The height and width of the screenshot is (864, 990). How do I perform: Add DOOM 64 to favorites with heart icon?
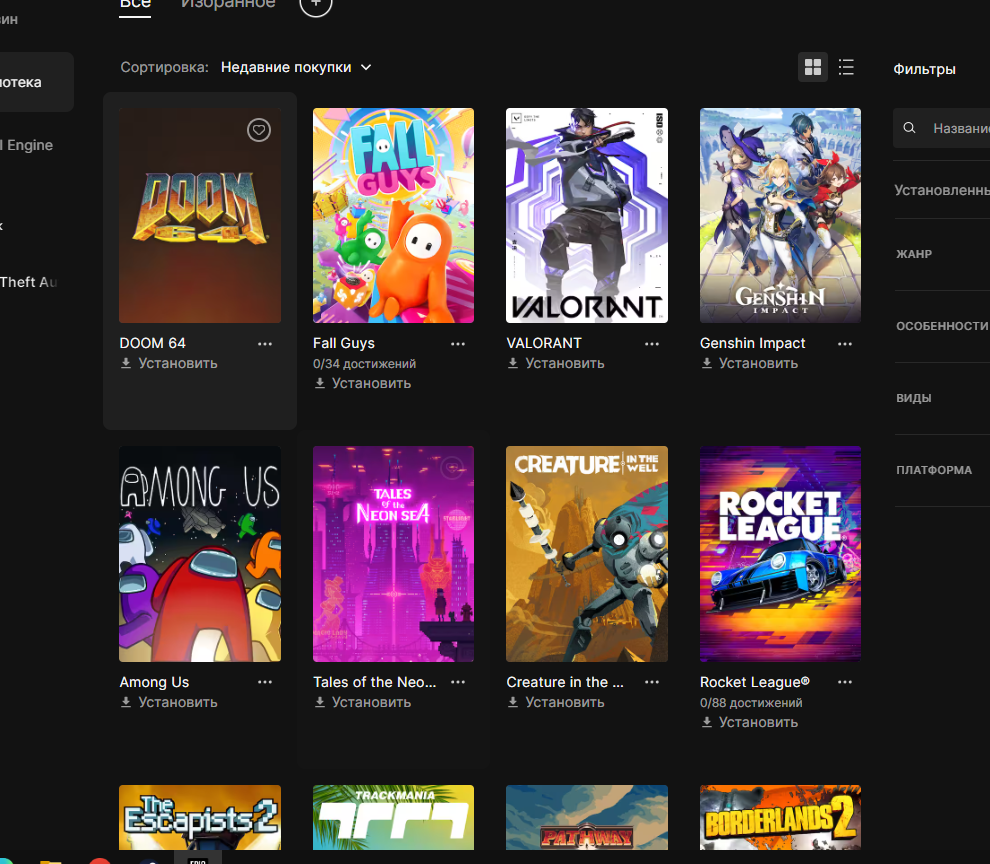258,130
